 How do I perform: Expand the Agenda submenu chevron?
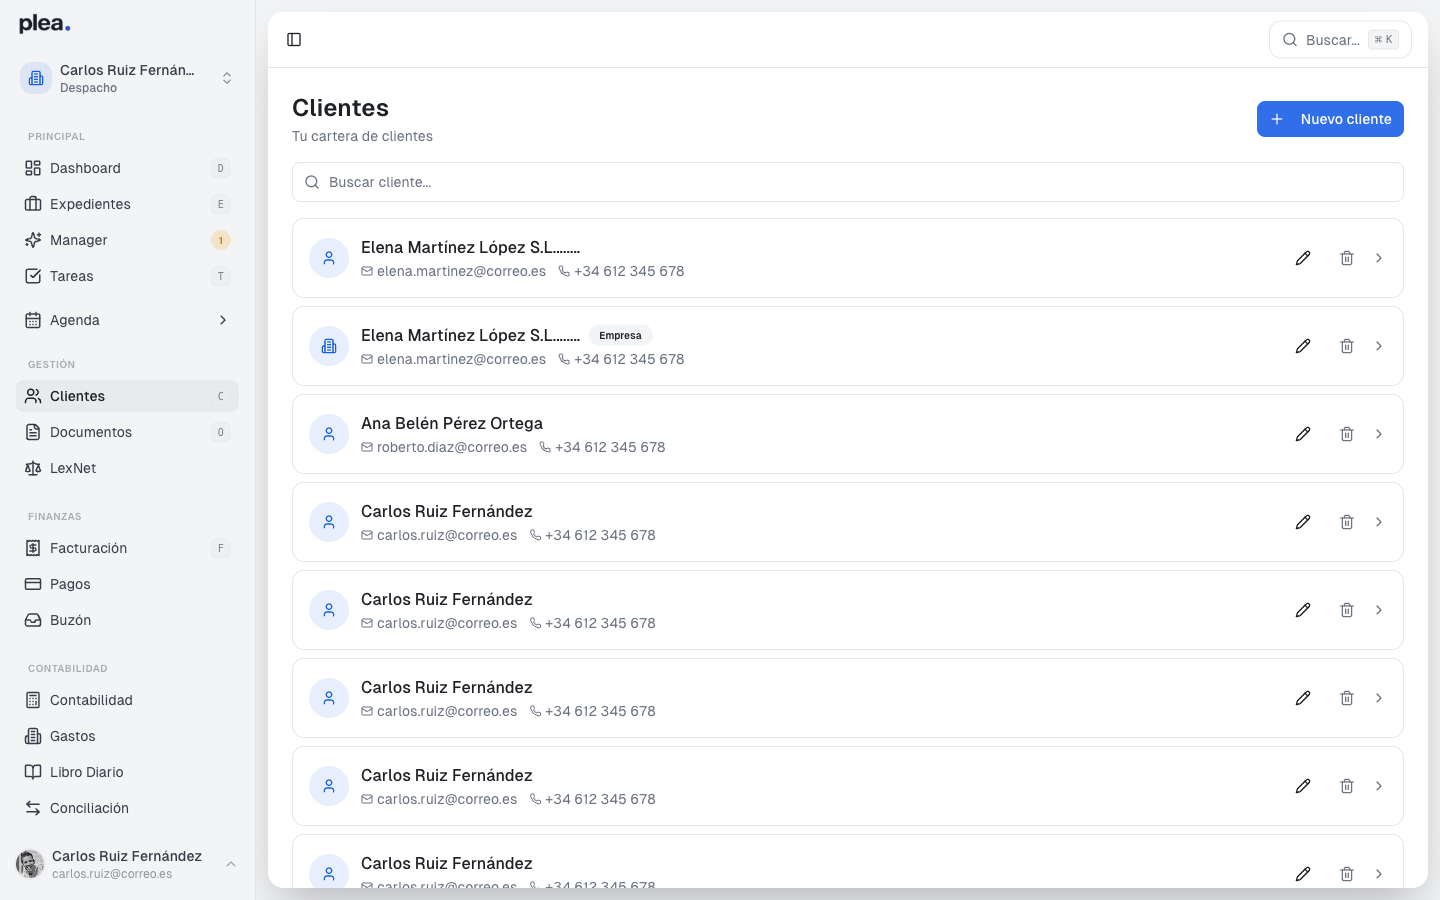[x=222, y=320]
